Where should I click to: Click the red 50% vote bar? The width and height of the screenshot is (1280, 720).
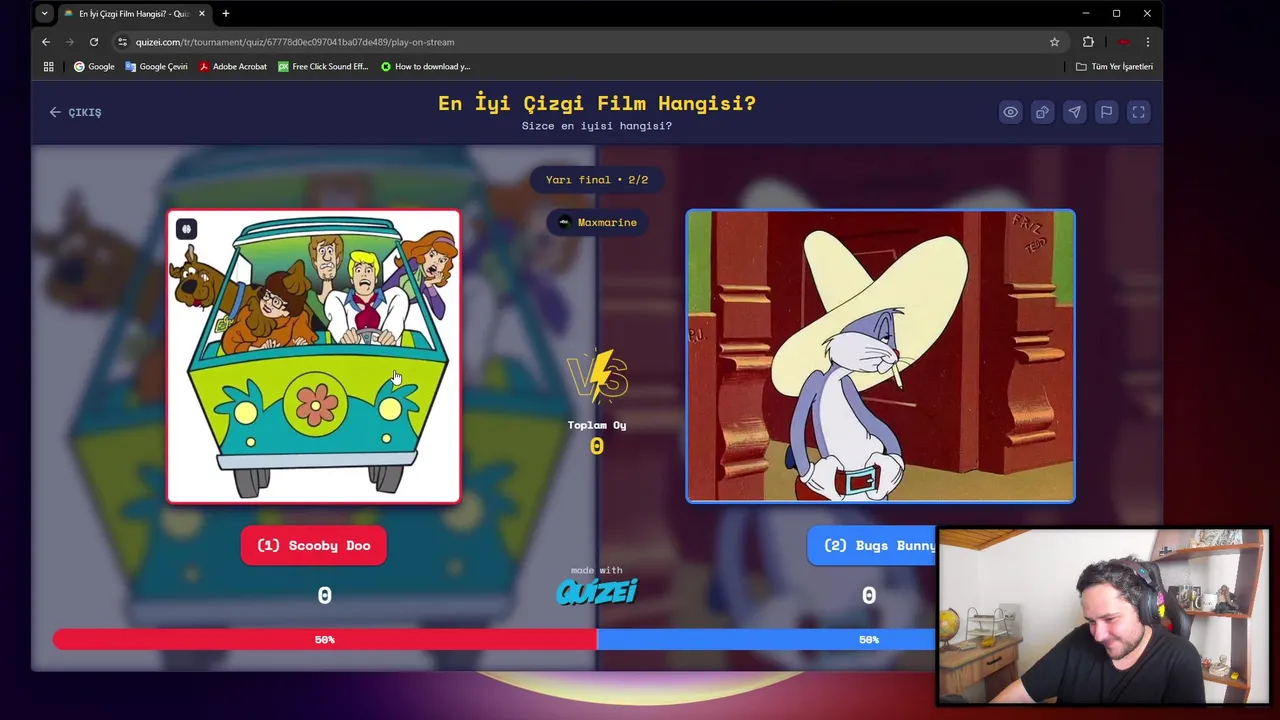325,639
